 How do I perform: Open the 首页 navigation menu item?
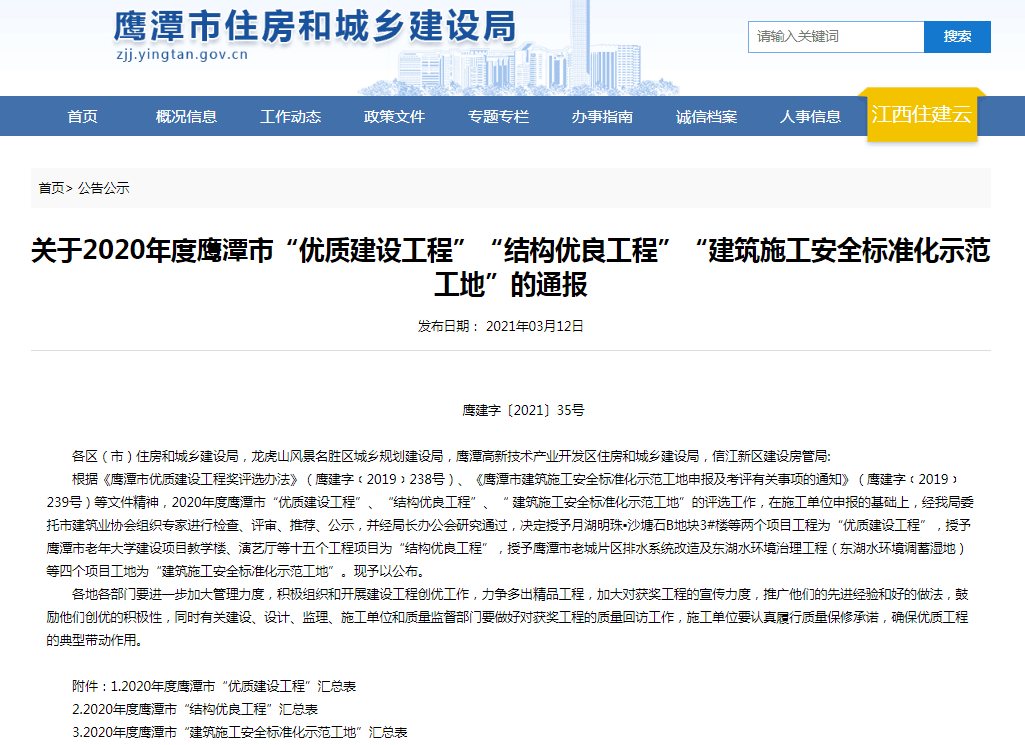point(83,116)
